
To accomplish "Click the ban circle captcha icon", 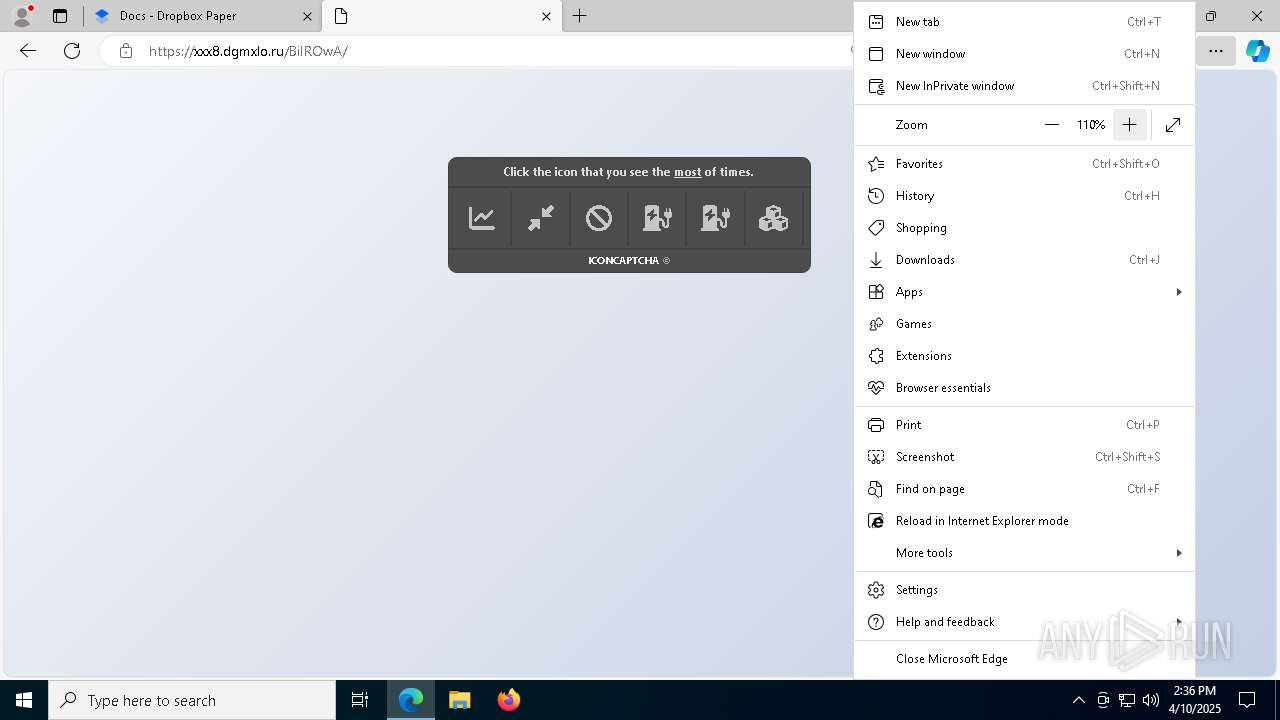I will 599,218.
